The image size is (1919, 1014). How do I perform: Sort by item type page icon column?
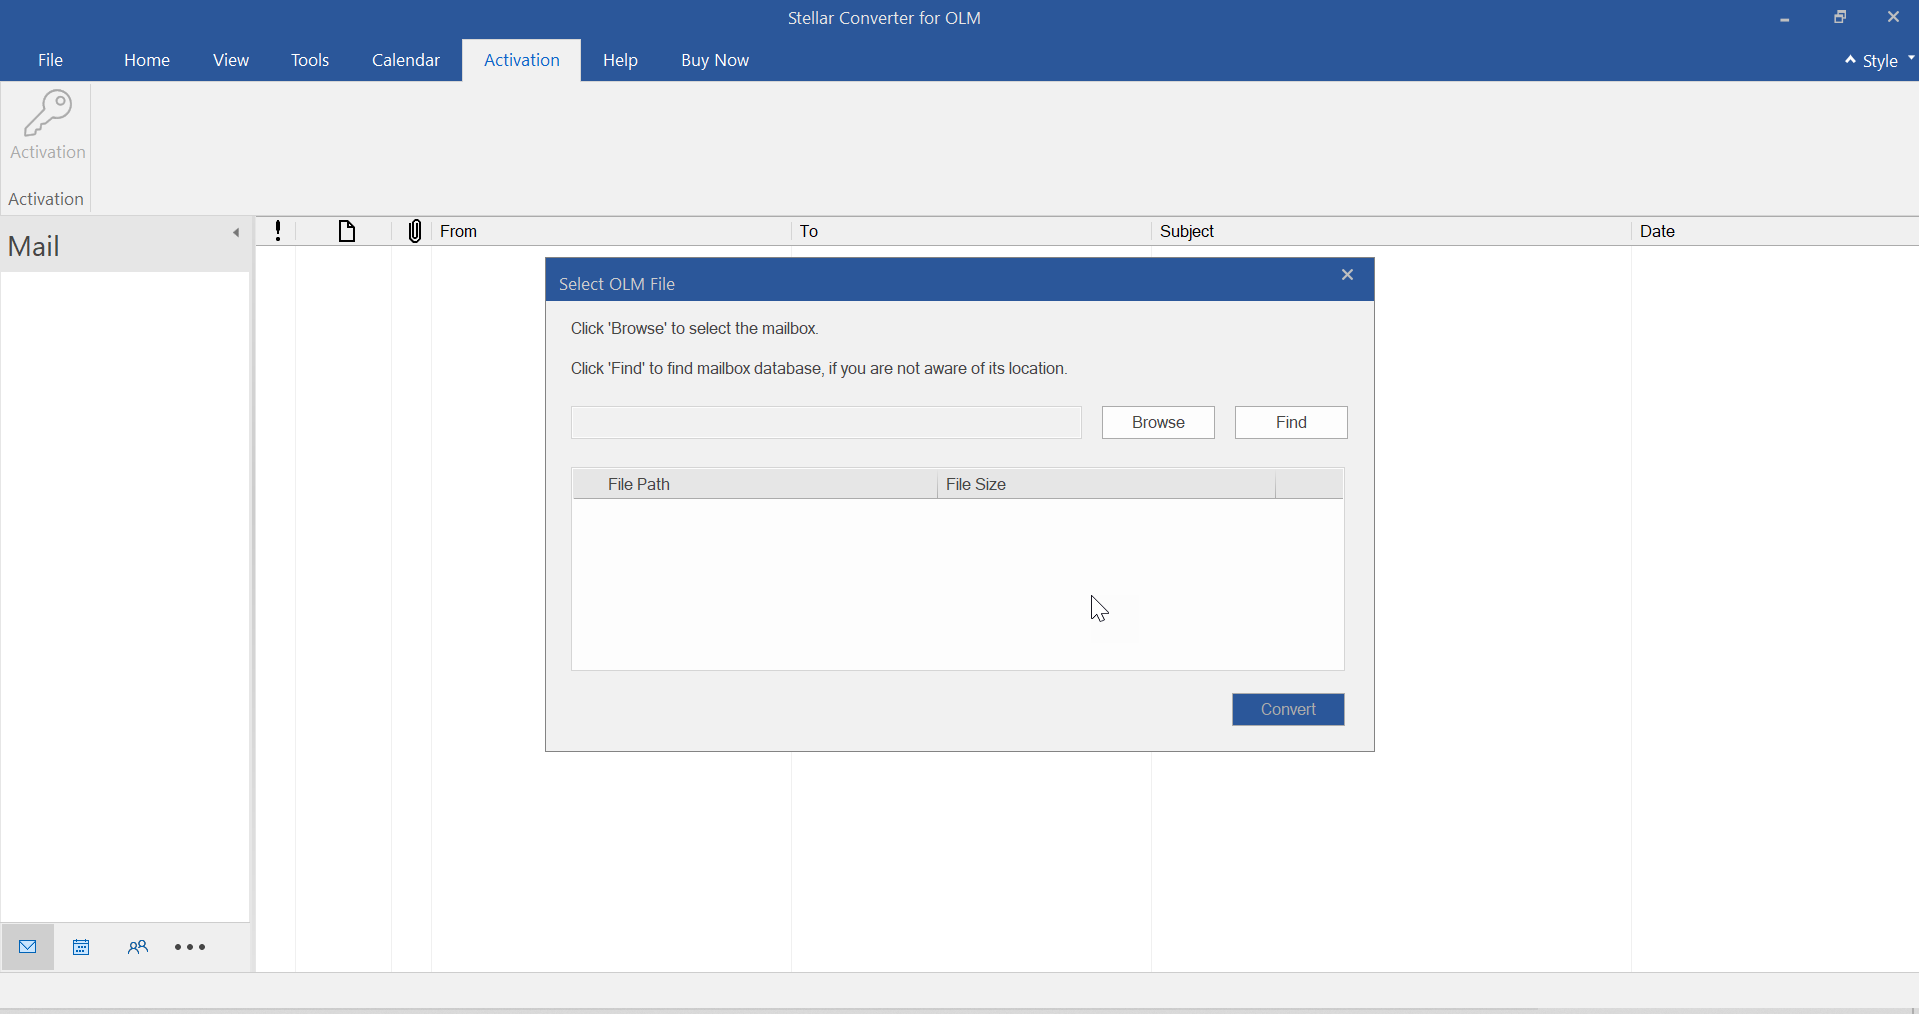pos(346,231)
